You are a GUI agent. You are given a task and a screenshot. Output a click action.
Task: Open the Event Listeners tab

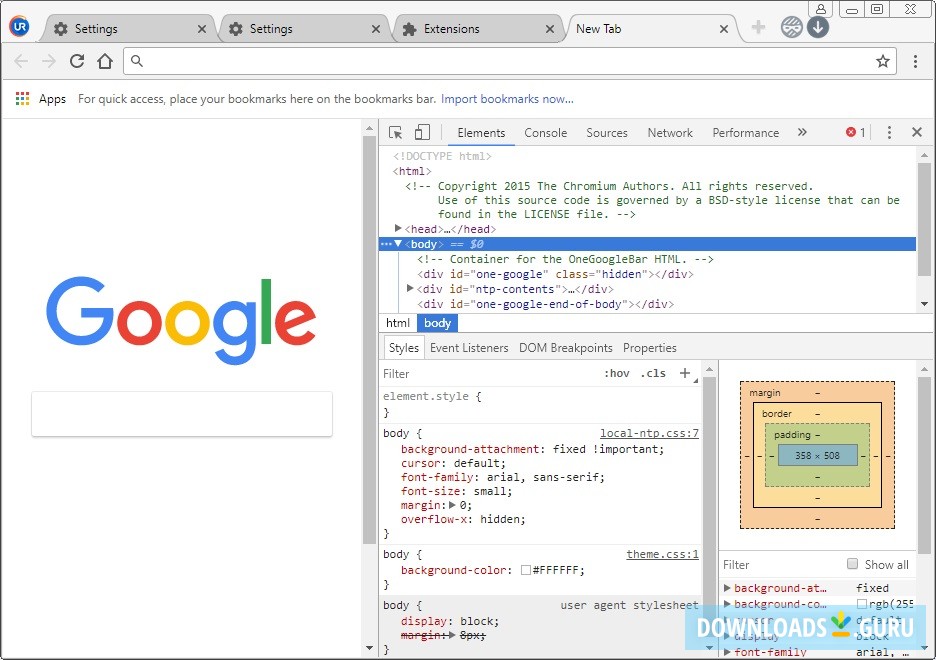coord(469,347)
